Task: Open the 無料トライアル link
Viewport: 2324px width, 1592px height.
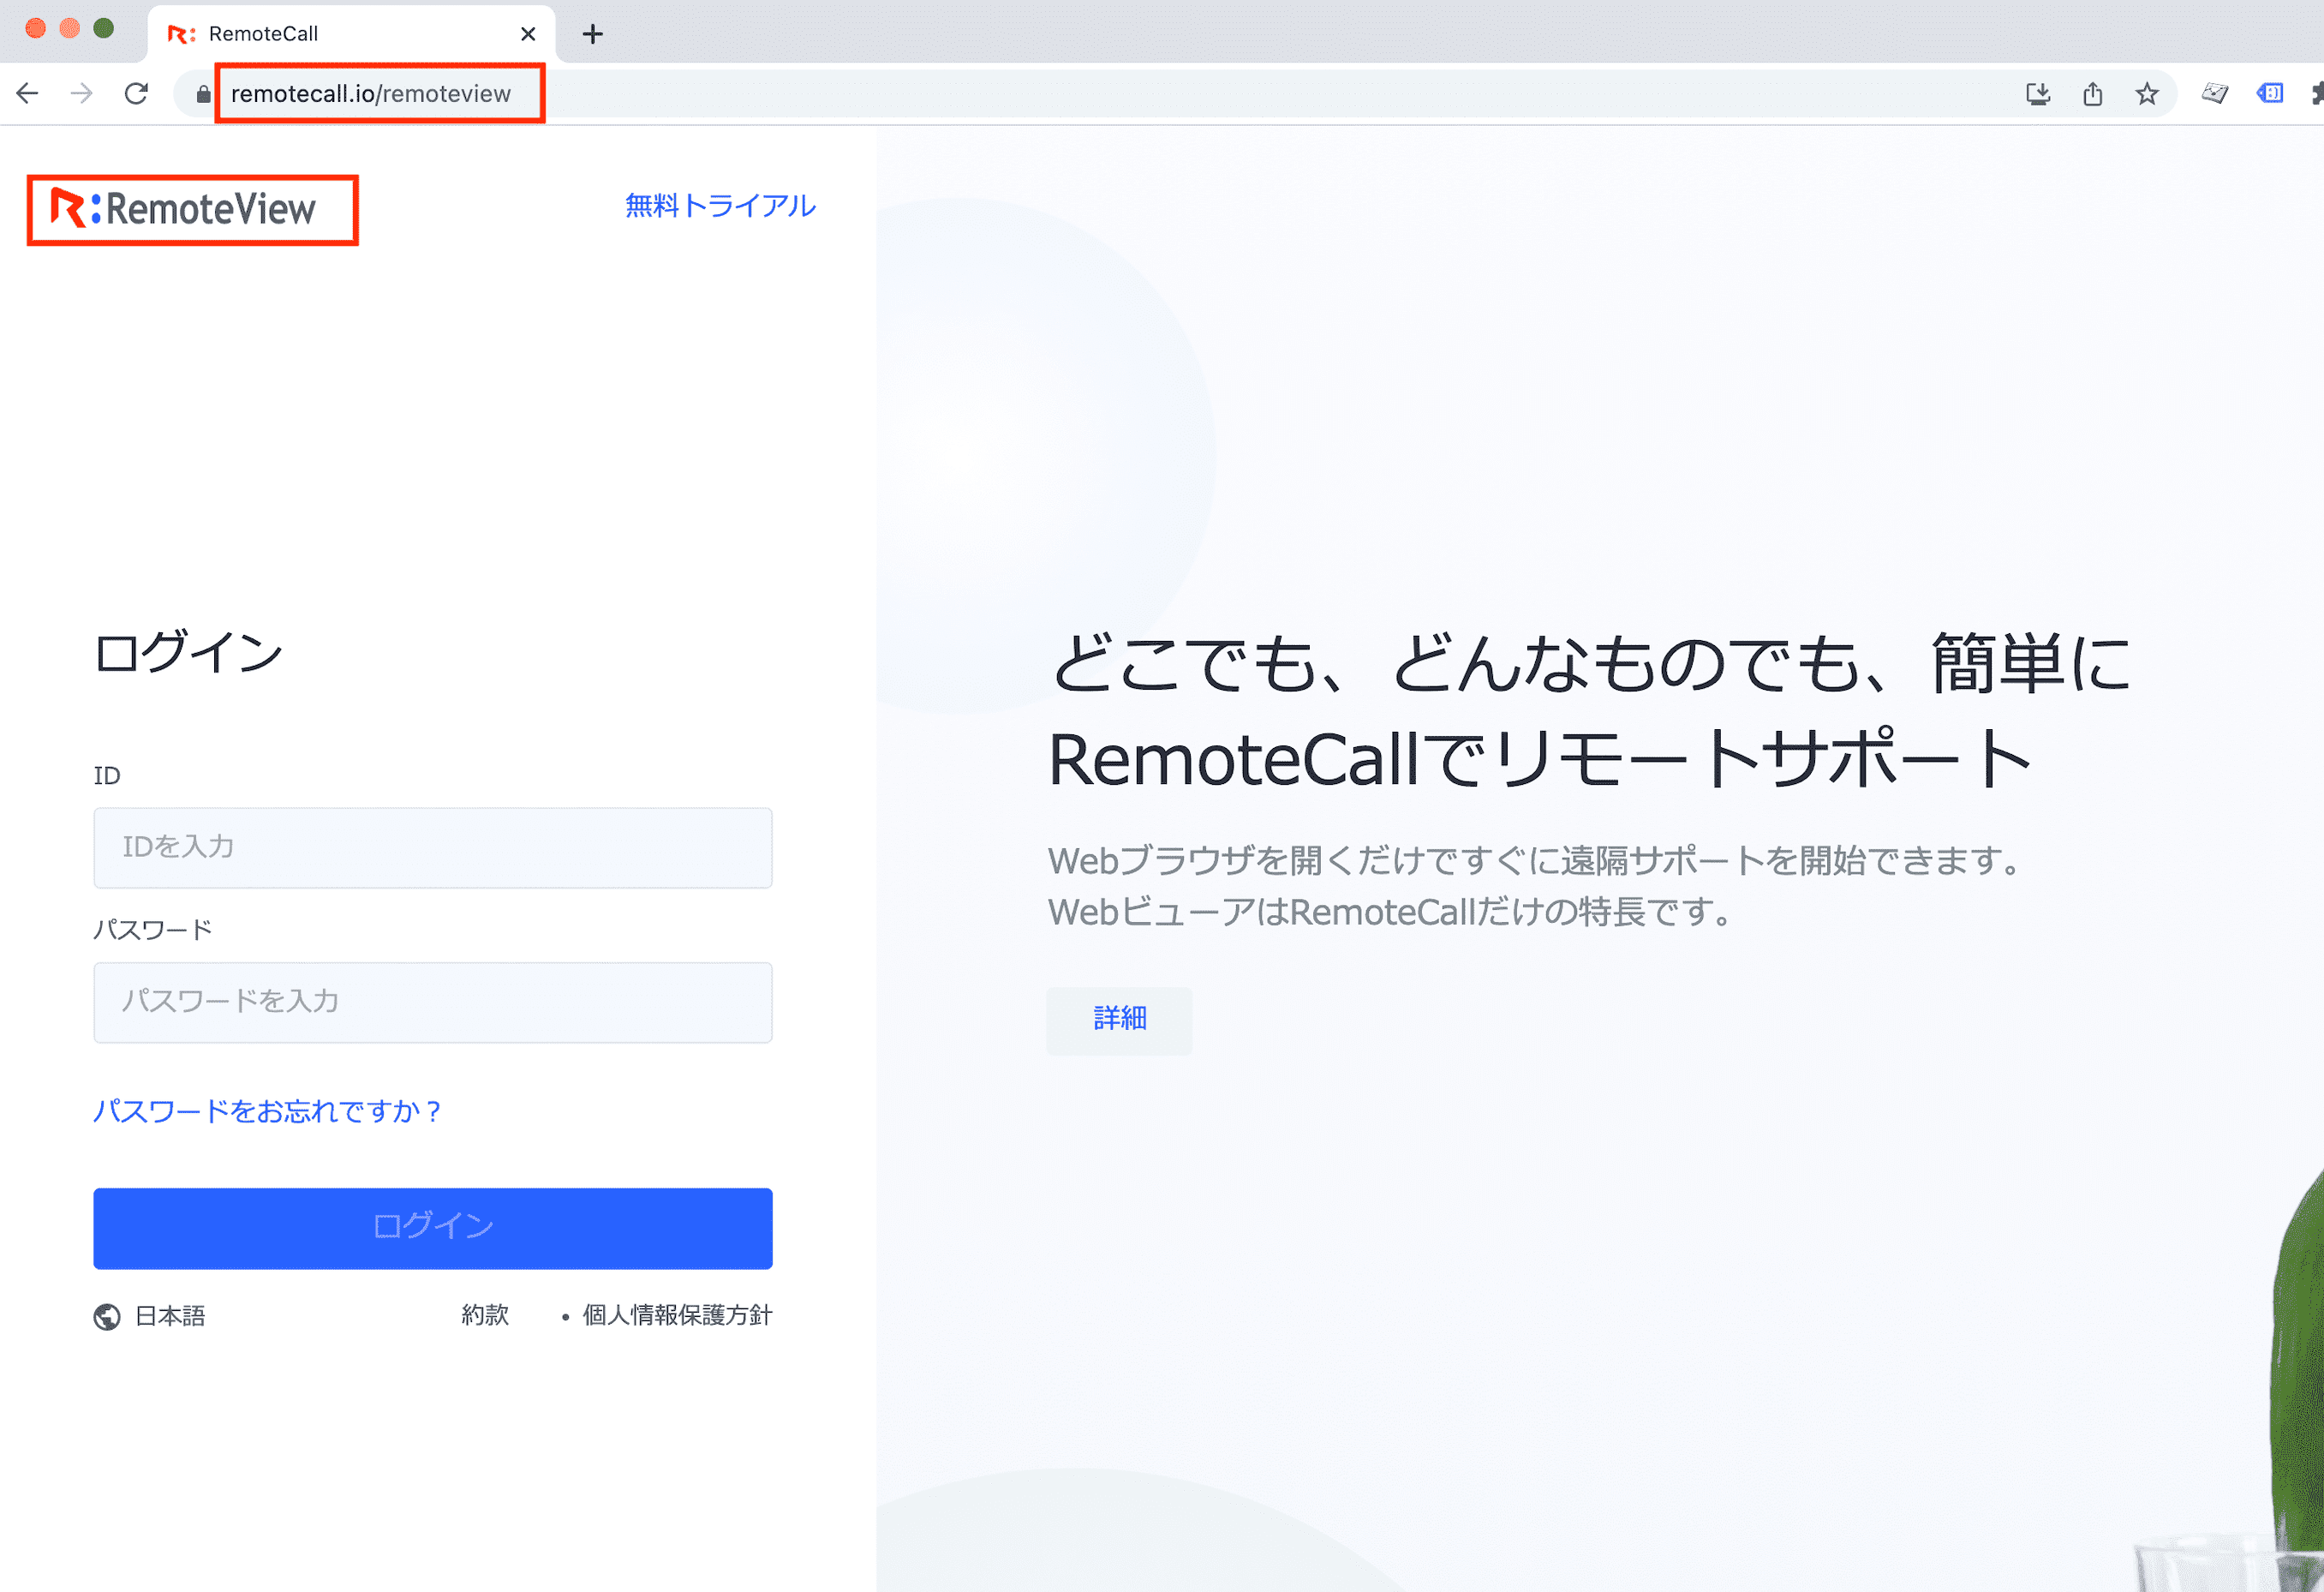Action: [720, 206]
